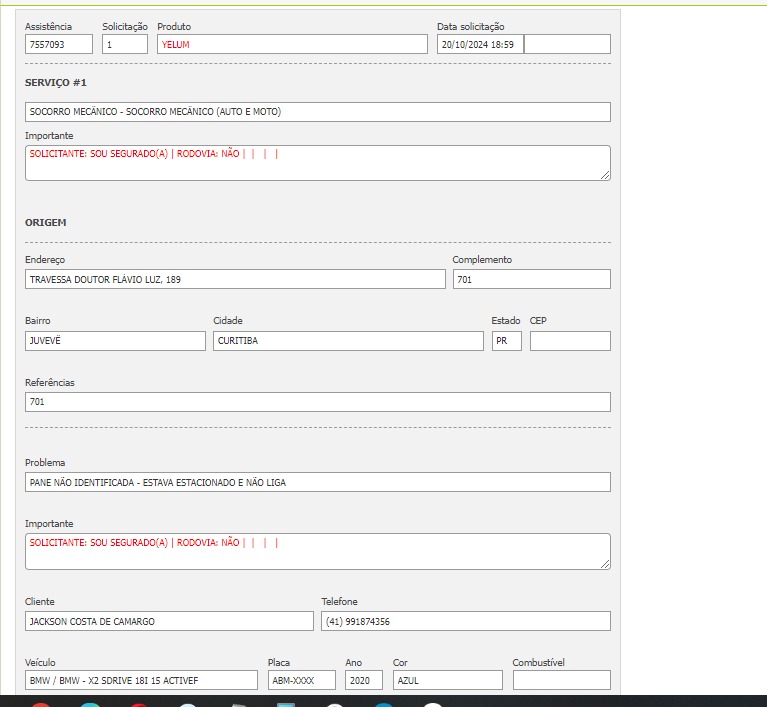Screen dimensions: 767x707
Task: Click the empty field beside the request date
Action: coord(567,45)
